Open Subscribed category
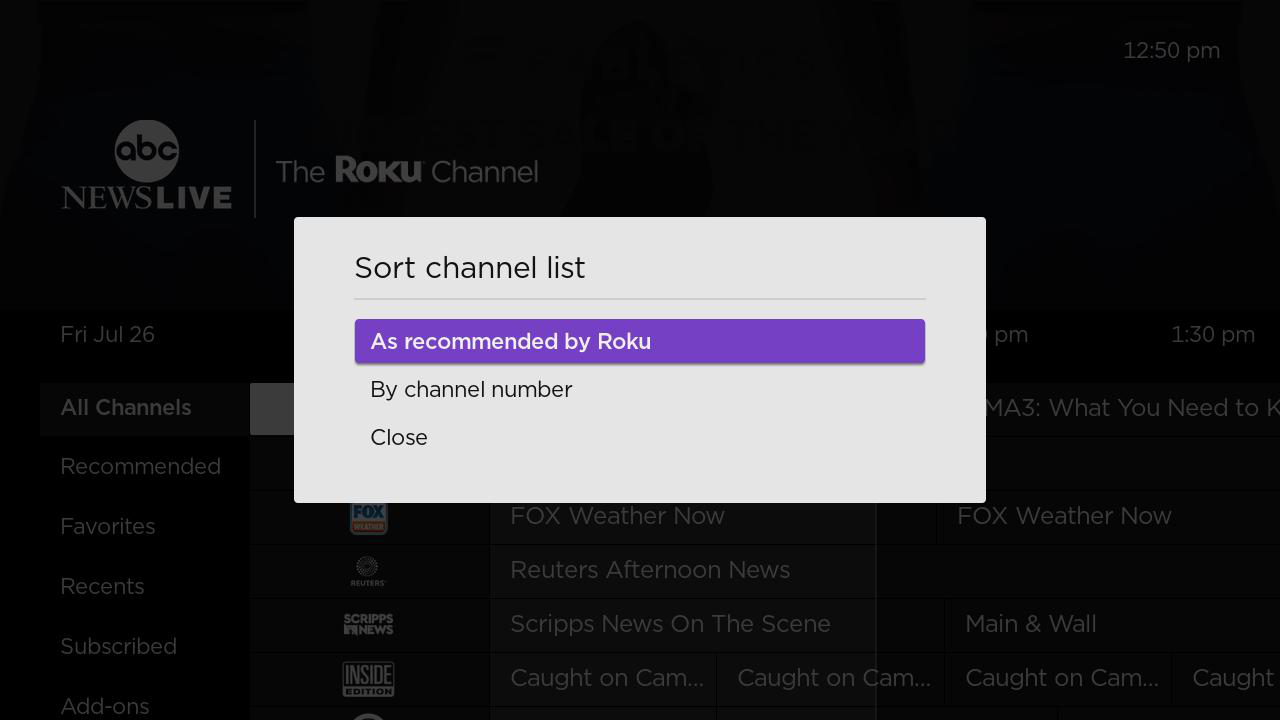Image resolution: width=1280 pixels, height=720 pixels. point(118,646)
